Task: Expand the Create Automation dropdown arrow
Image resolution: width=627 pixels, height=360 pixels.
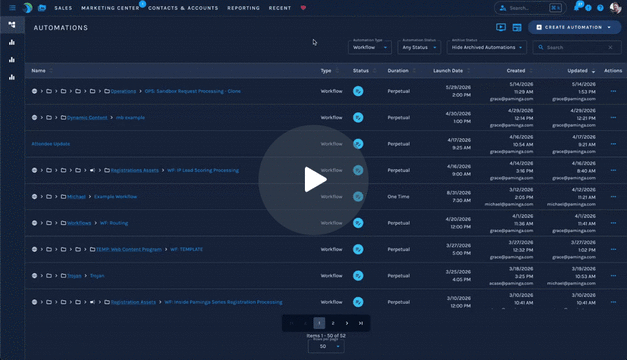Action: (609, 27)
